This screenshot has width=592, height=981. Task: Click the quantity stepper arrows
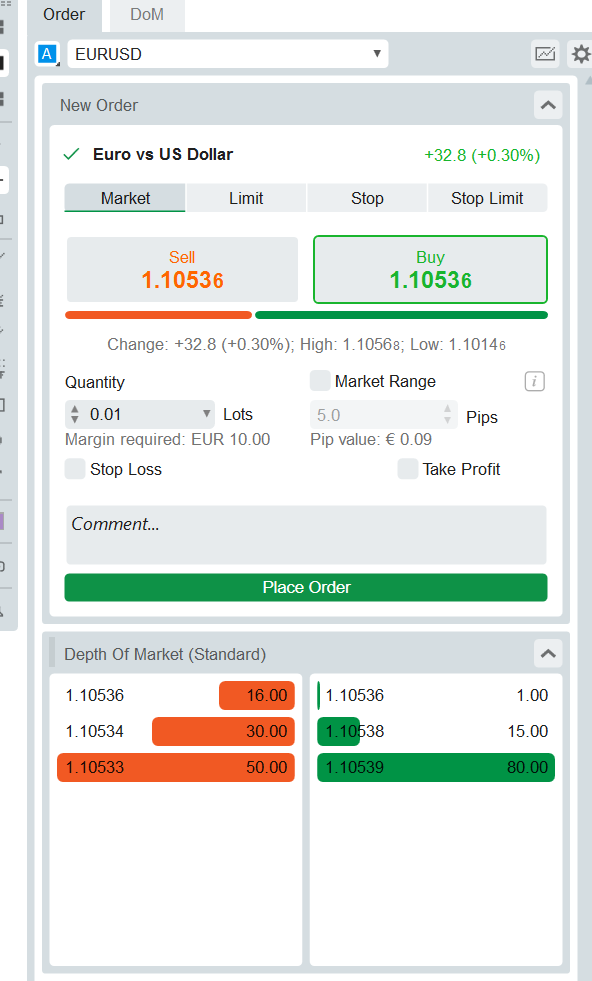pos(75,414)
